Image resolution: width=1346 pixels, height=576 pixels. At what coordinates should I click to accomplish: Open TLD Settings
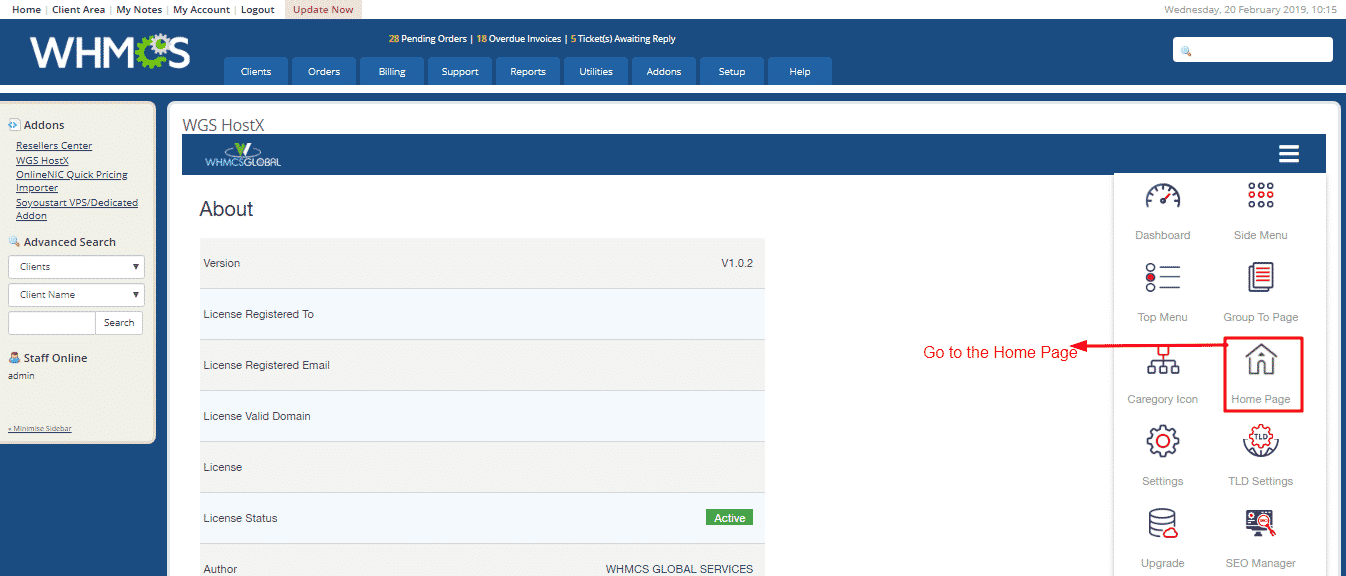coord(1260,441)
